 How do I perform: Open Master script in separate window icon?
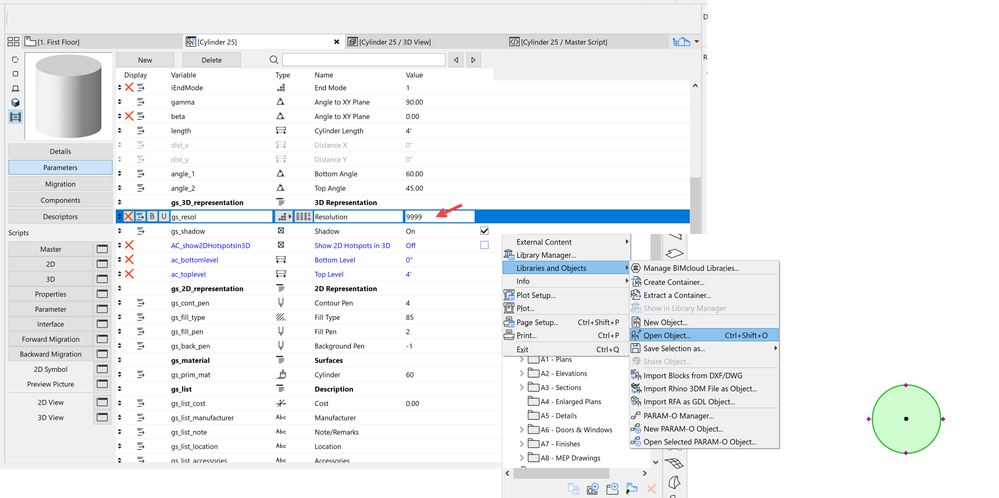(x=102, y=249)
